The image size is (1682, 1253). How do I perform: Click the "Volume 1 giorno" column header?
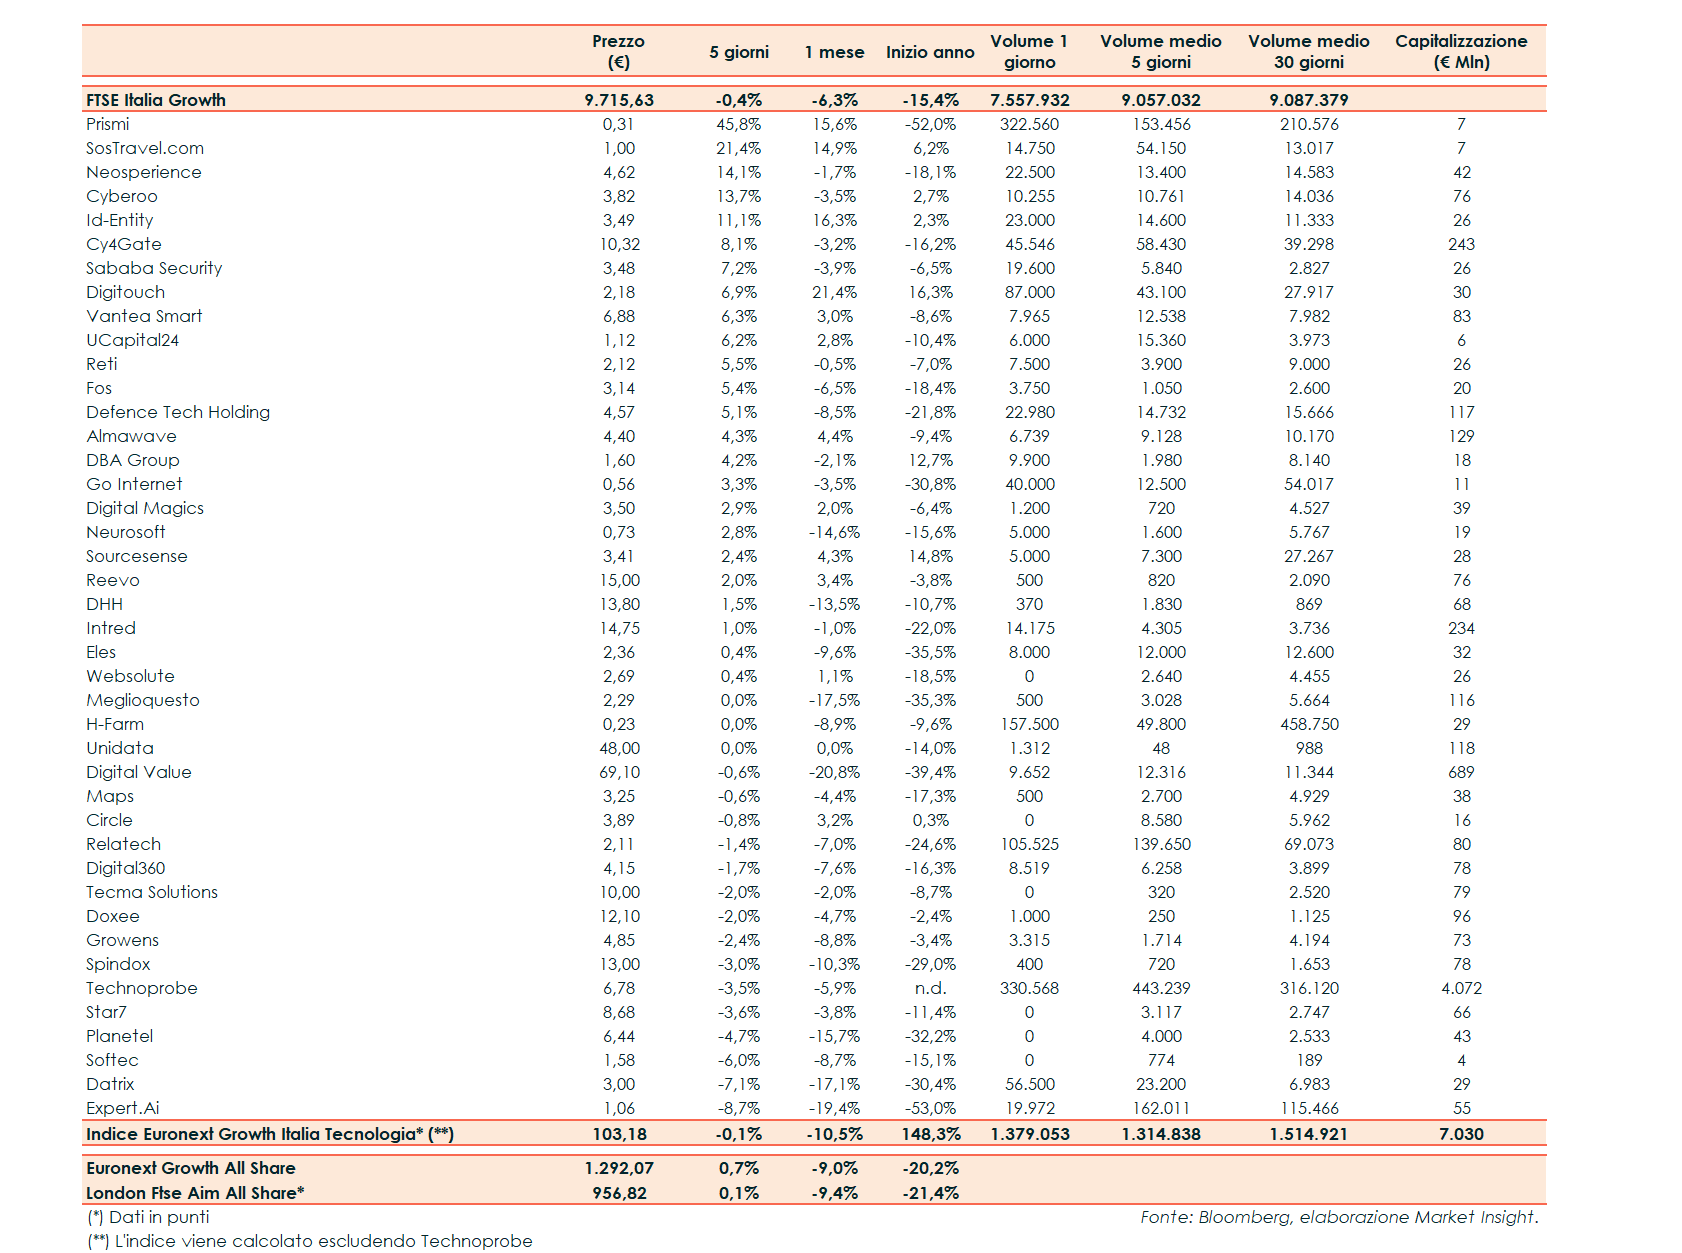click(x=1029, y=52)
